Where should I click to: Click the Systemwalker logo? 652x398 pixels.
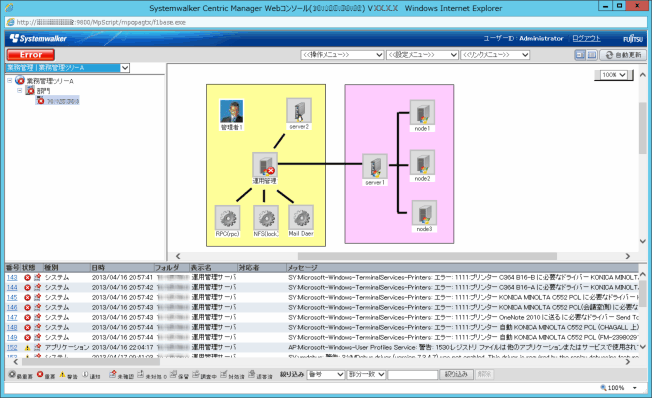coord(38,38)
